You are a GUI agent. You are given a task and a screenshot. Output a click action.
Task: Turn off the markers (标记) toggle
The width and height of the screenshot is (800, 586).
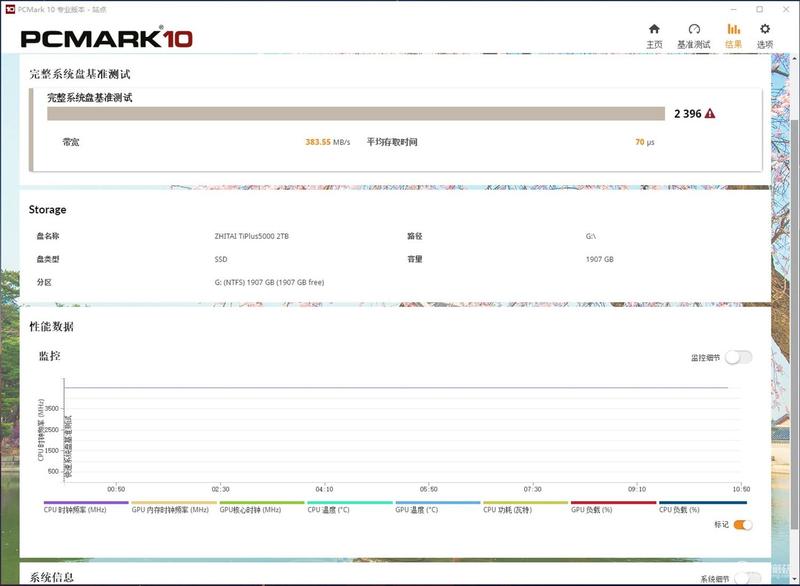tap(742, 525)
